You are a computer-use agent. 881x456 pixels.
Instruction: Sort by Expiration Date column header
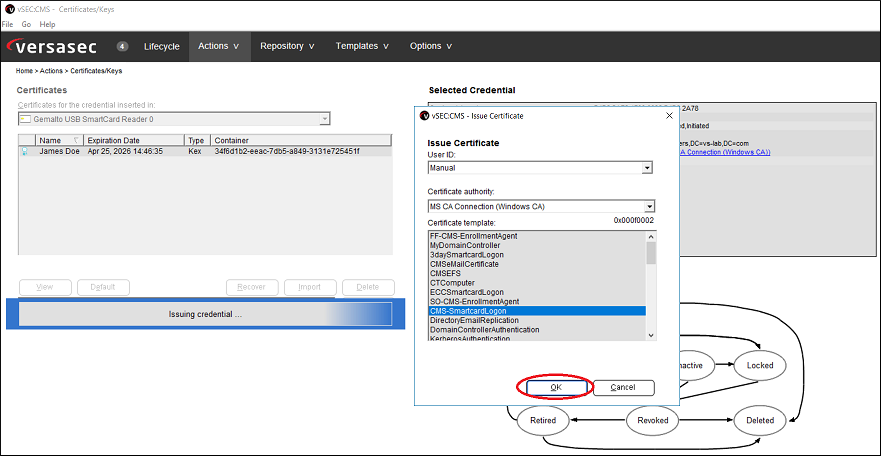(x=134, y=140)
